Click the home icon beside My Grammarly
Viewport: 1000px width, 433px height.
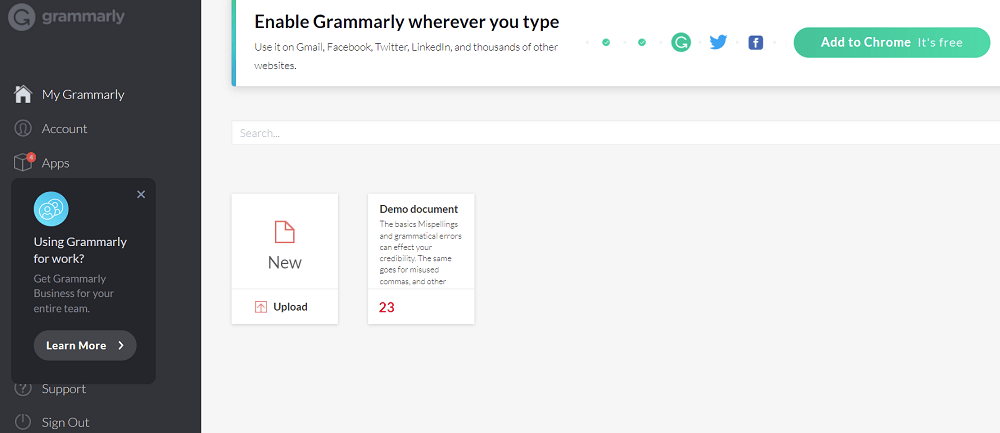point(23,94)
